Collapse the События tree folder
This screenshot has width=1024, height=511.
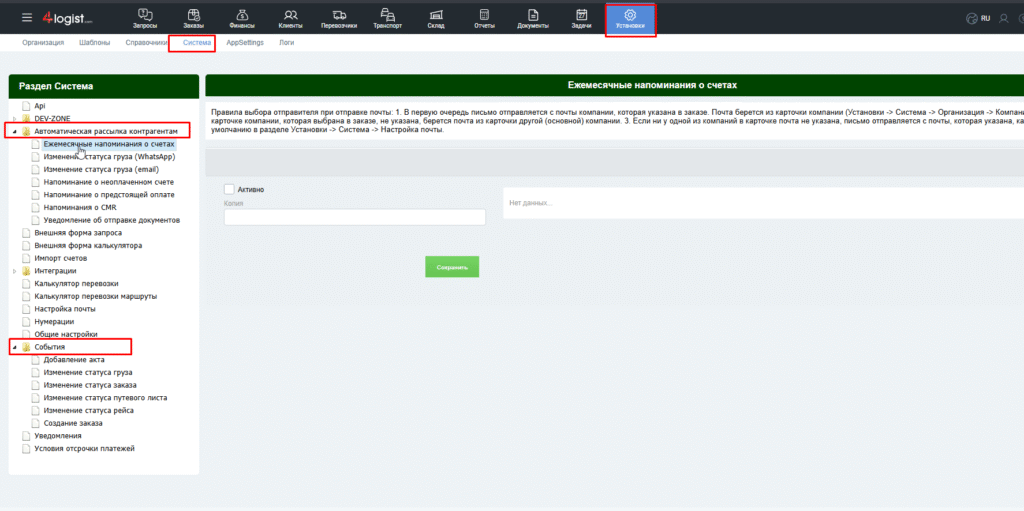click(x=14, y=347)
